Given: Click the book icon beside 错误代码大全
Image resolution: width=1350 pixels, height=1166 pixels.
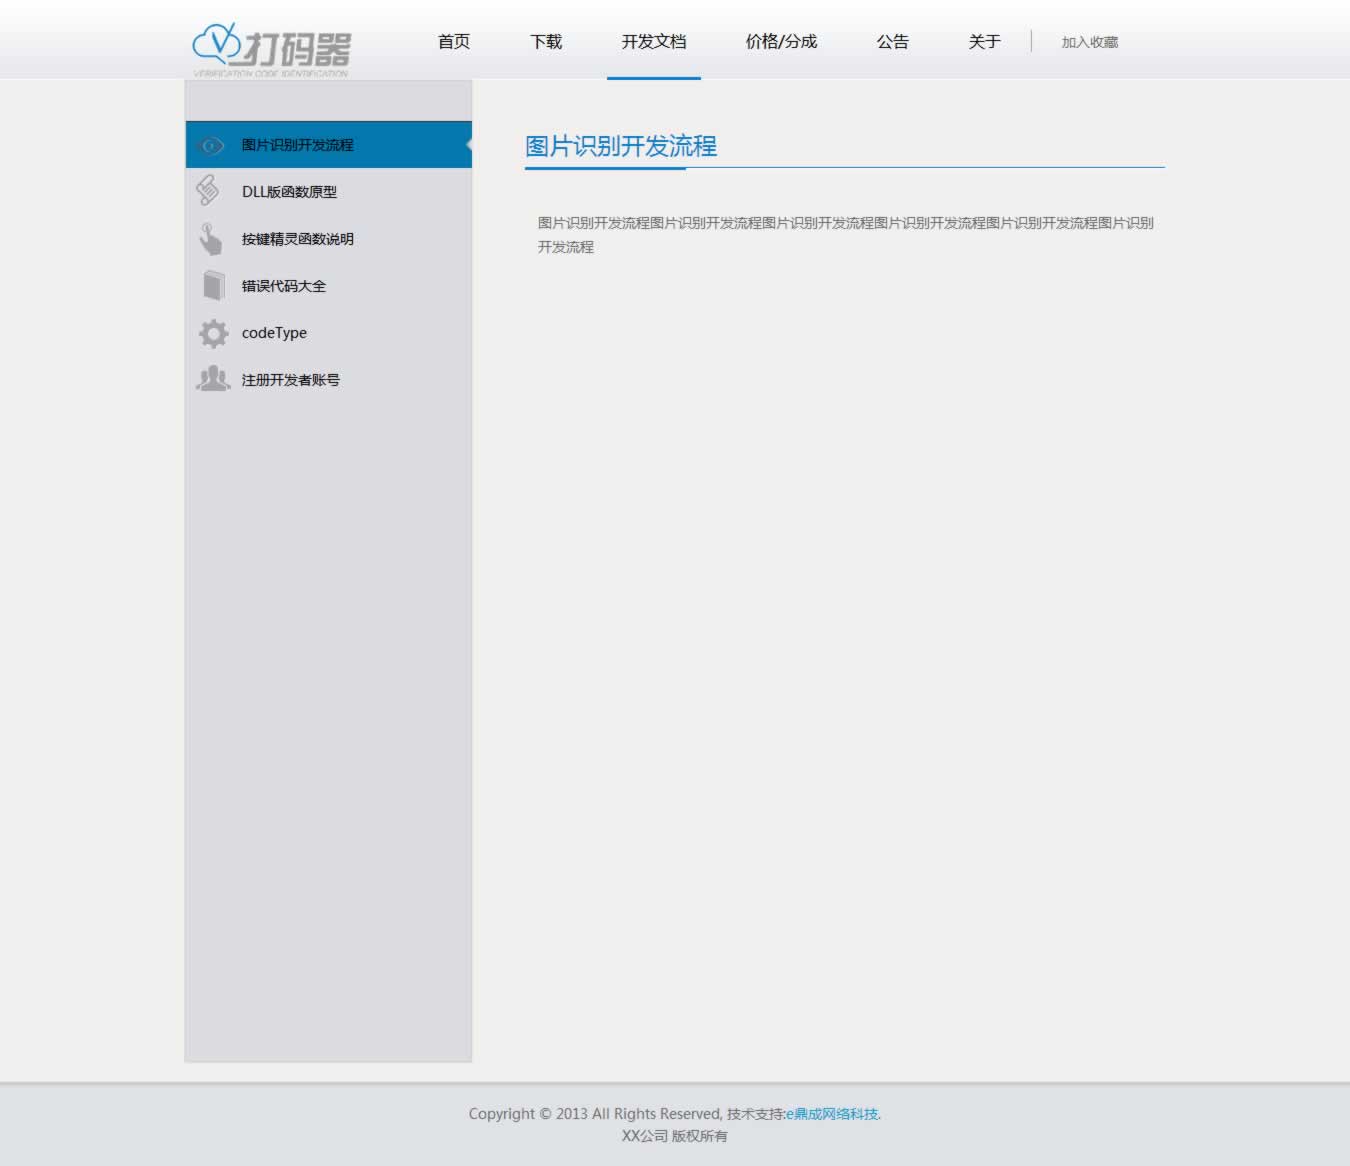Looking at the screenshot, I should tap(213, 286).
